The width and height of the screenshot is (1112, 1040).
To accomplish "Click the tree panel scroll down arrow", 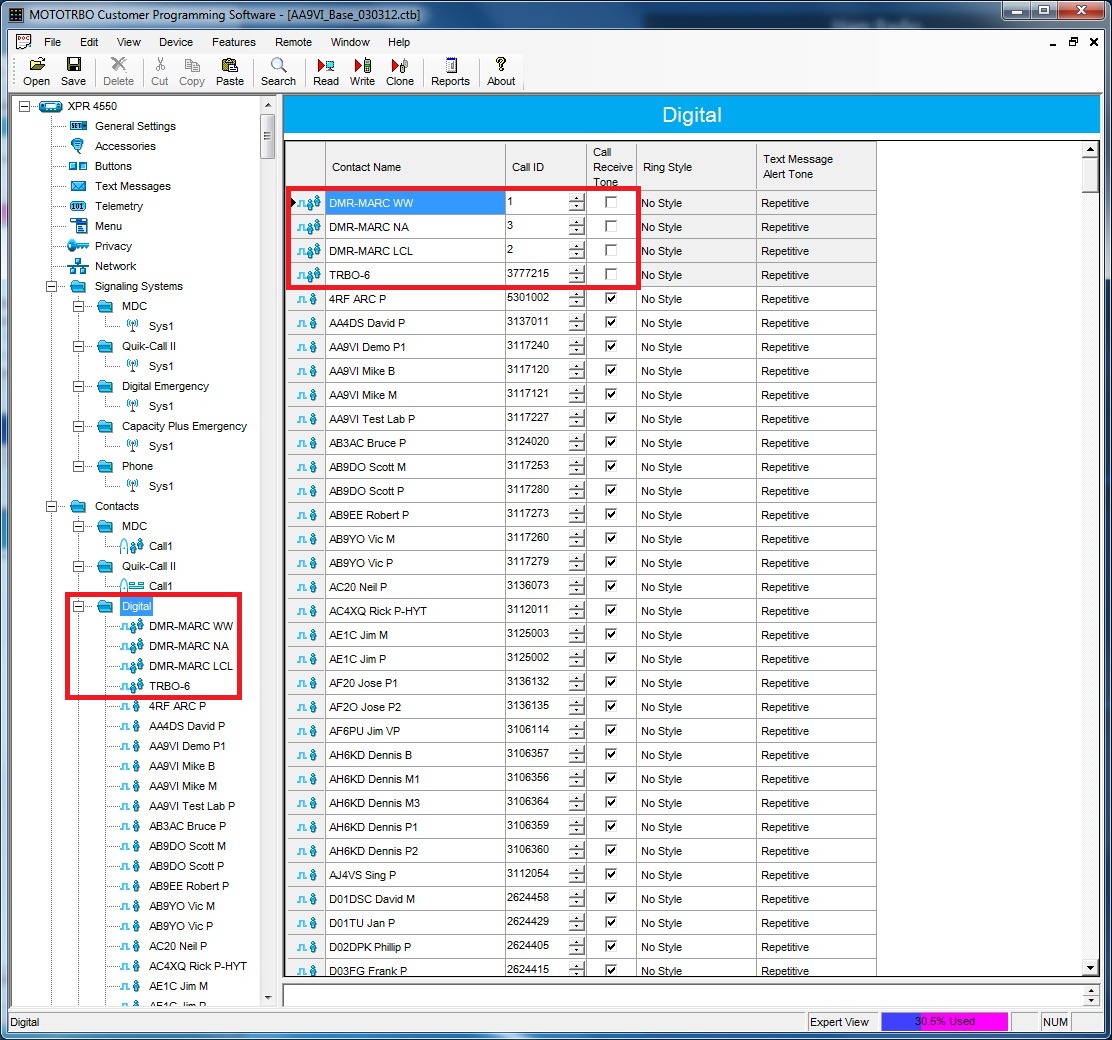I will tap(267, 997).
